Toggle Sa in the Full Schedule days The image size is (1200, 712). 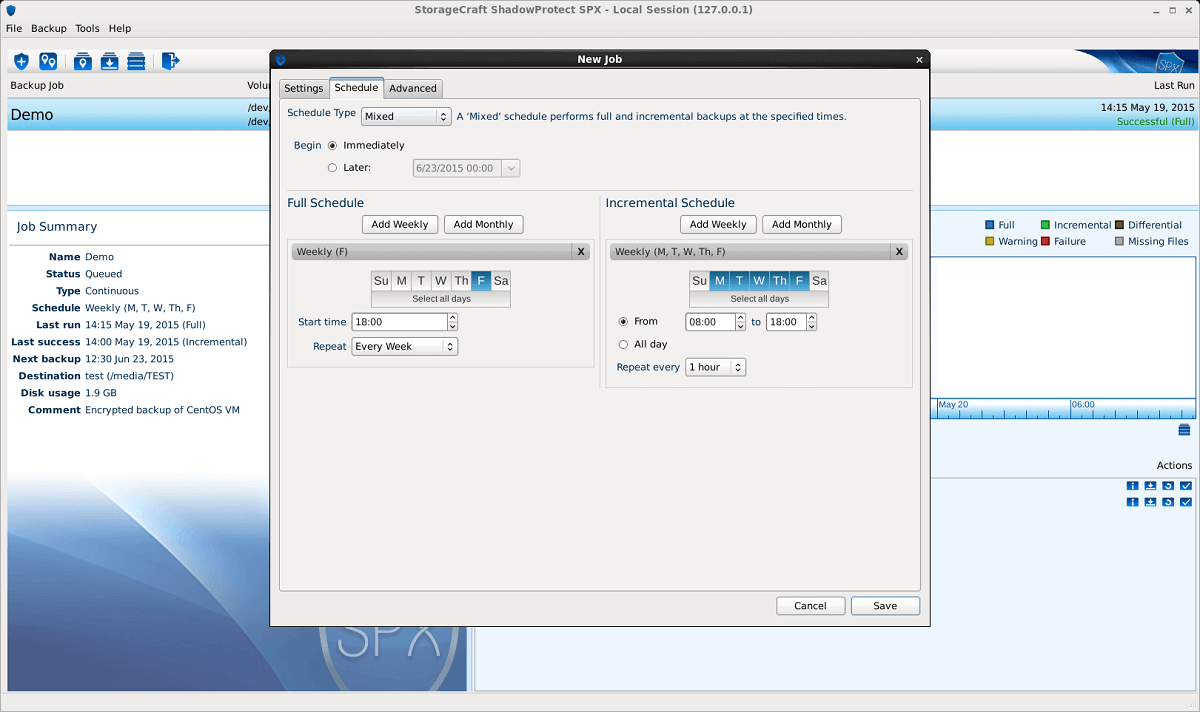(x=501, y=281)
